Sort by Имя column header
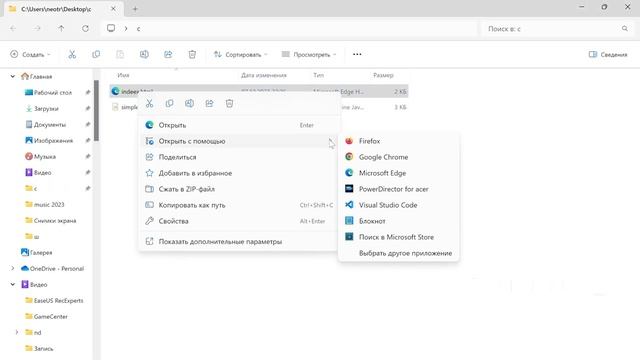The width and height of the screenshot is (640, 360). [x=123, y=75]
